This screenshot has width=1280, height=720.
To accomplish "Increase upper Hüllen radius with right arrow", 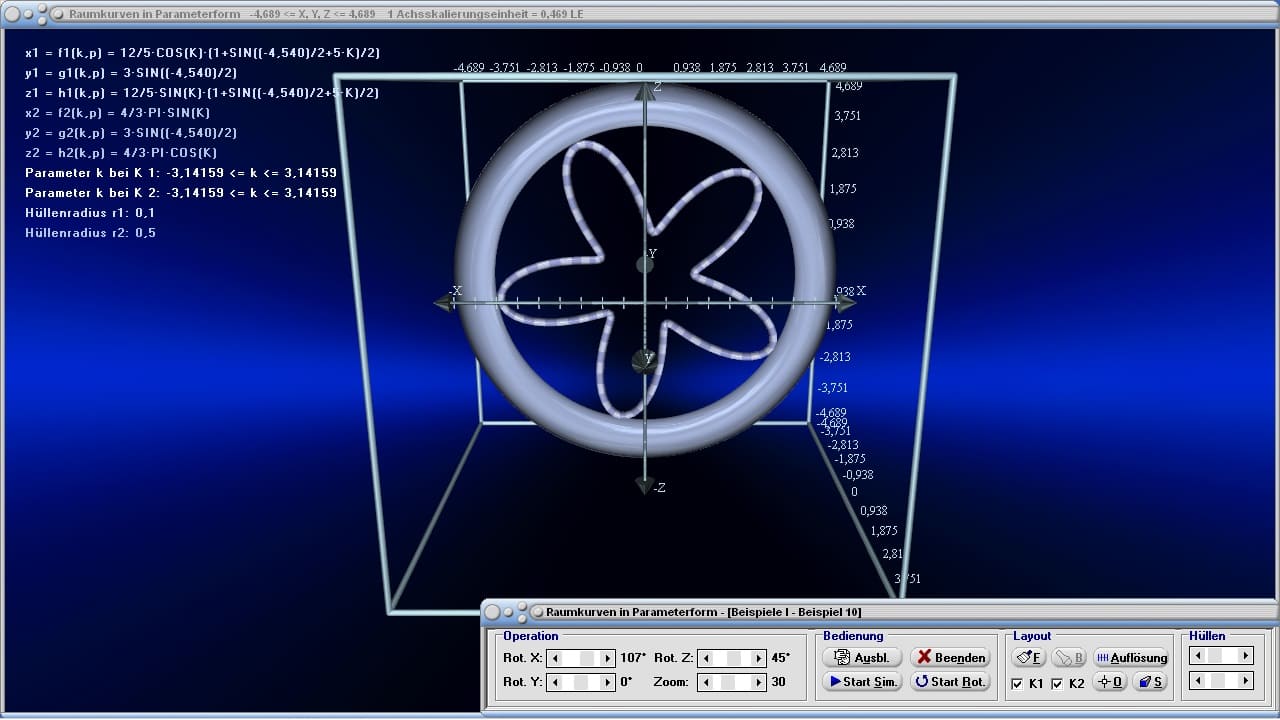I will pyautogui.click(x=1246, y=656).
